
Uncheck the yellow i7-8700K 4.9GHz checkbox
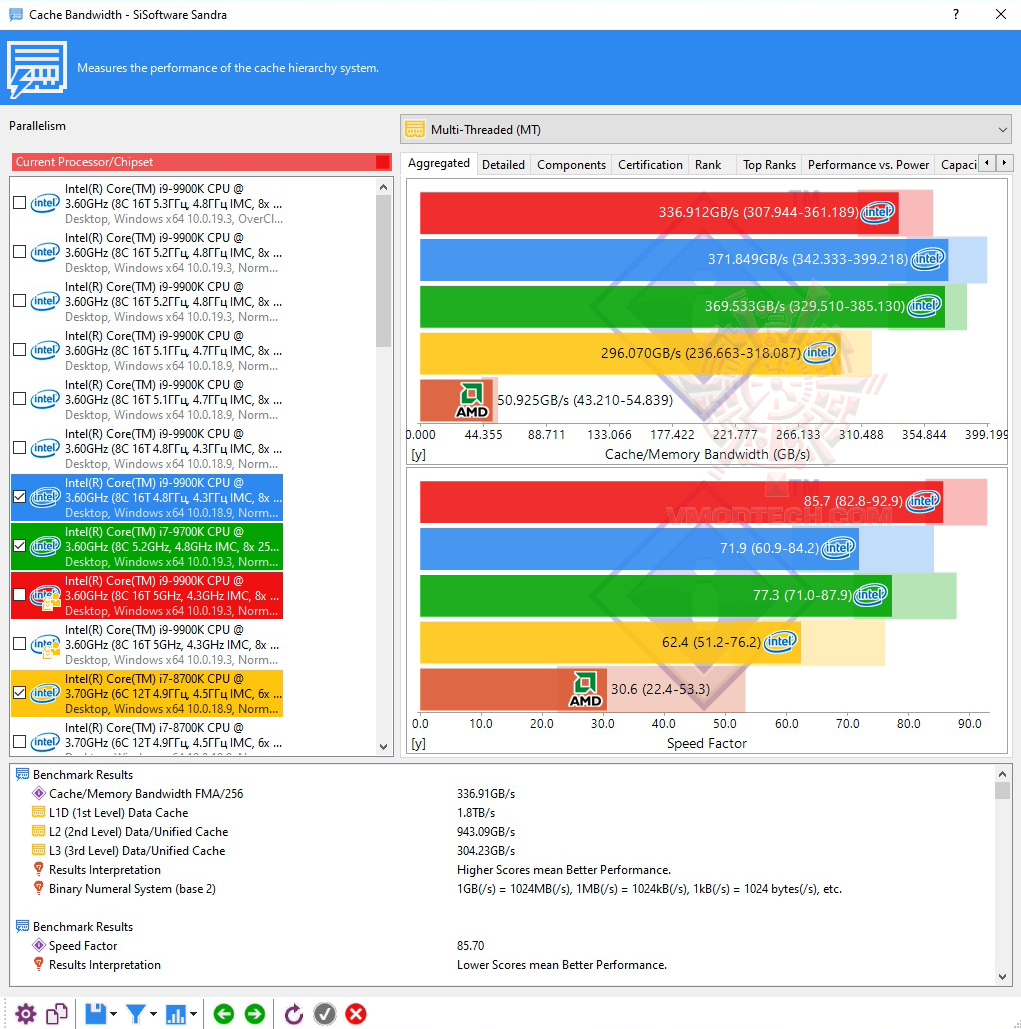pyautogui.click(x=20, y=693)
